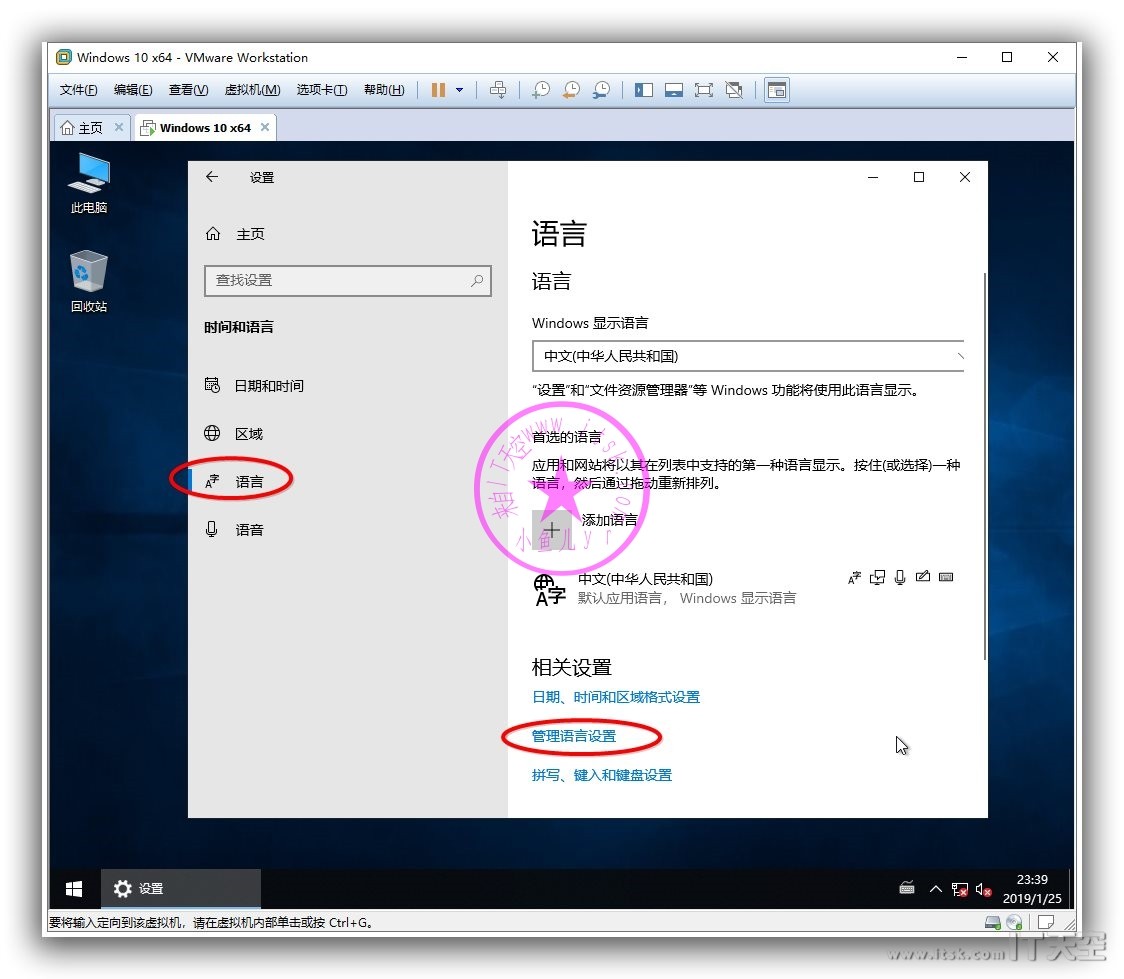This screenshot has width=1124, height=979.
Task: Open 语音 speech settings page
Action: coord(234,530)
